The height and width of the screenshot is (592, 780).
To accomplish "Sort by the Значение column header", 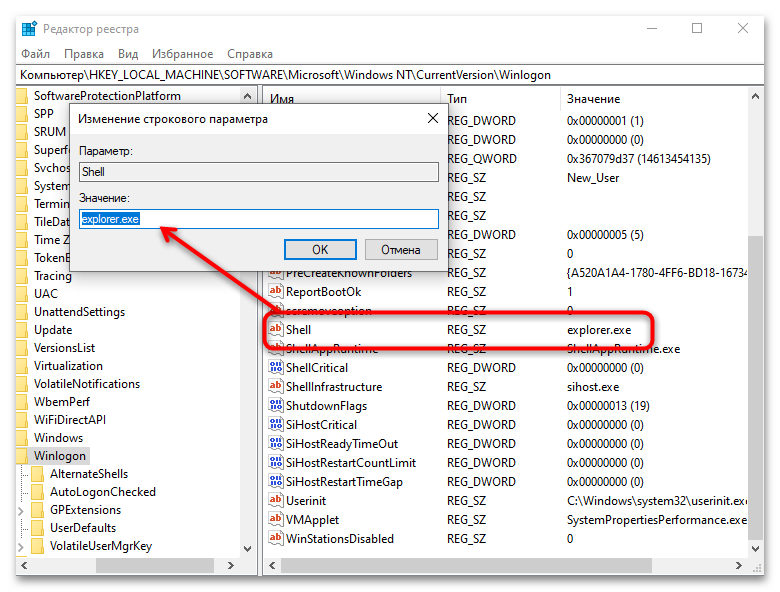I will click(654, 98).
